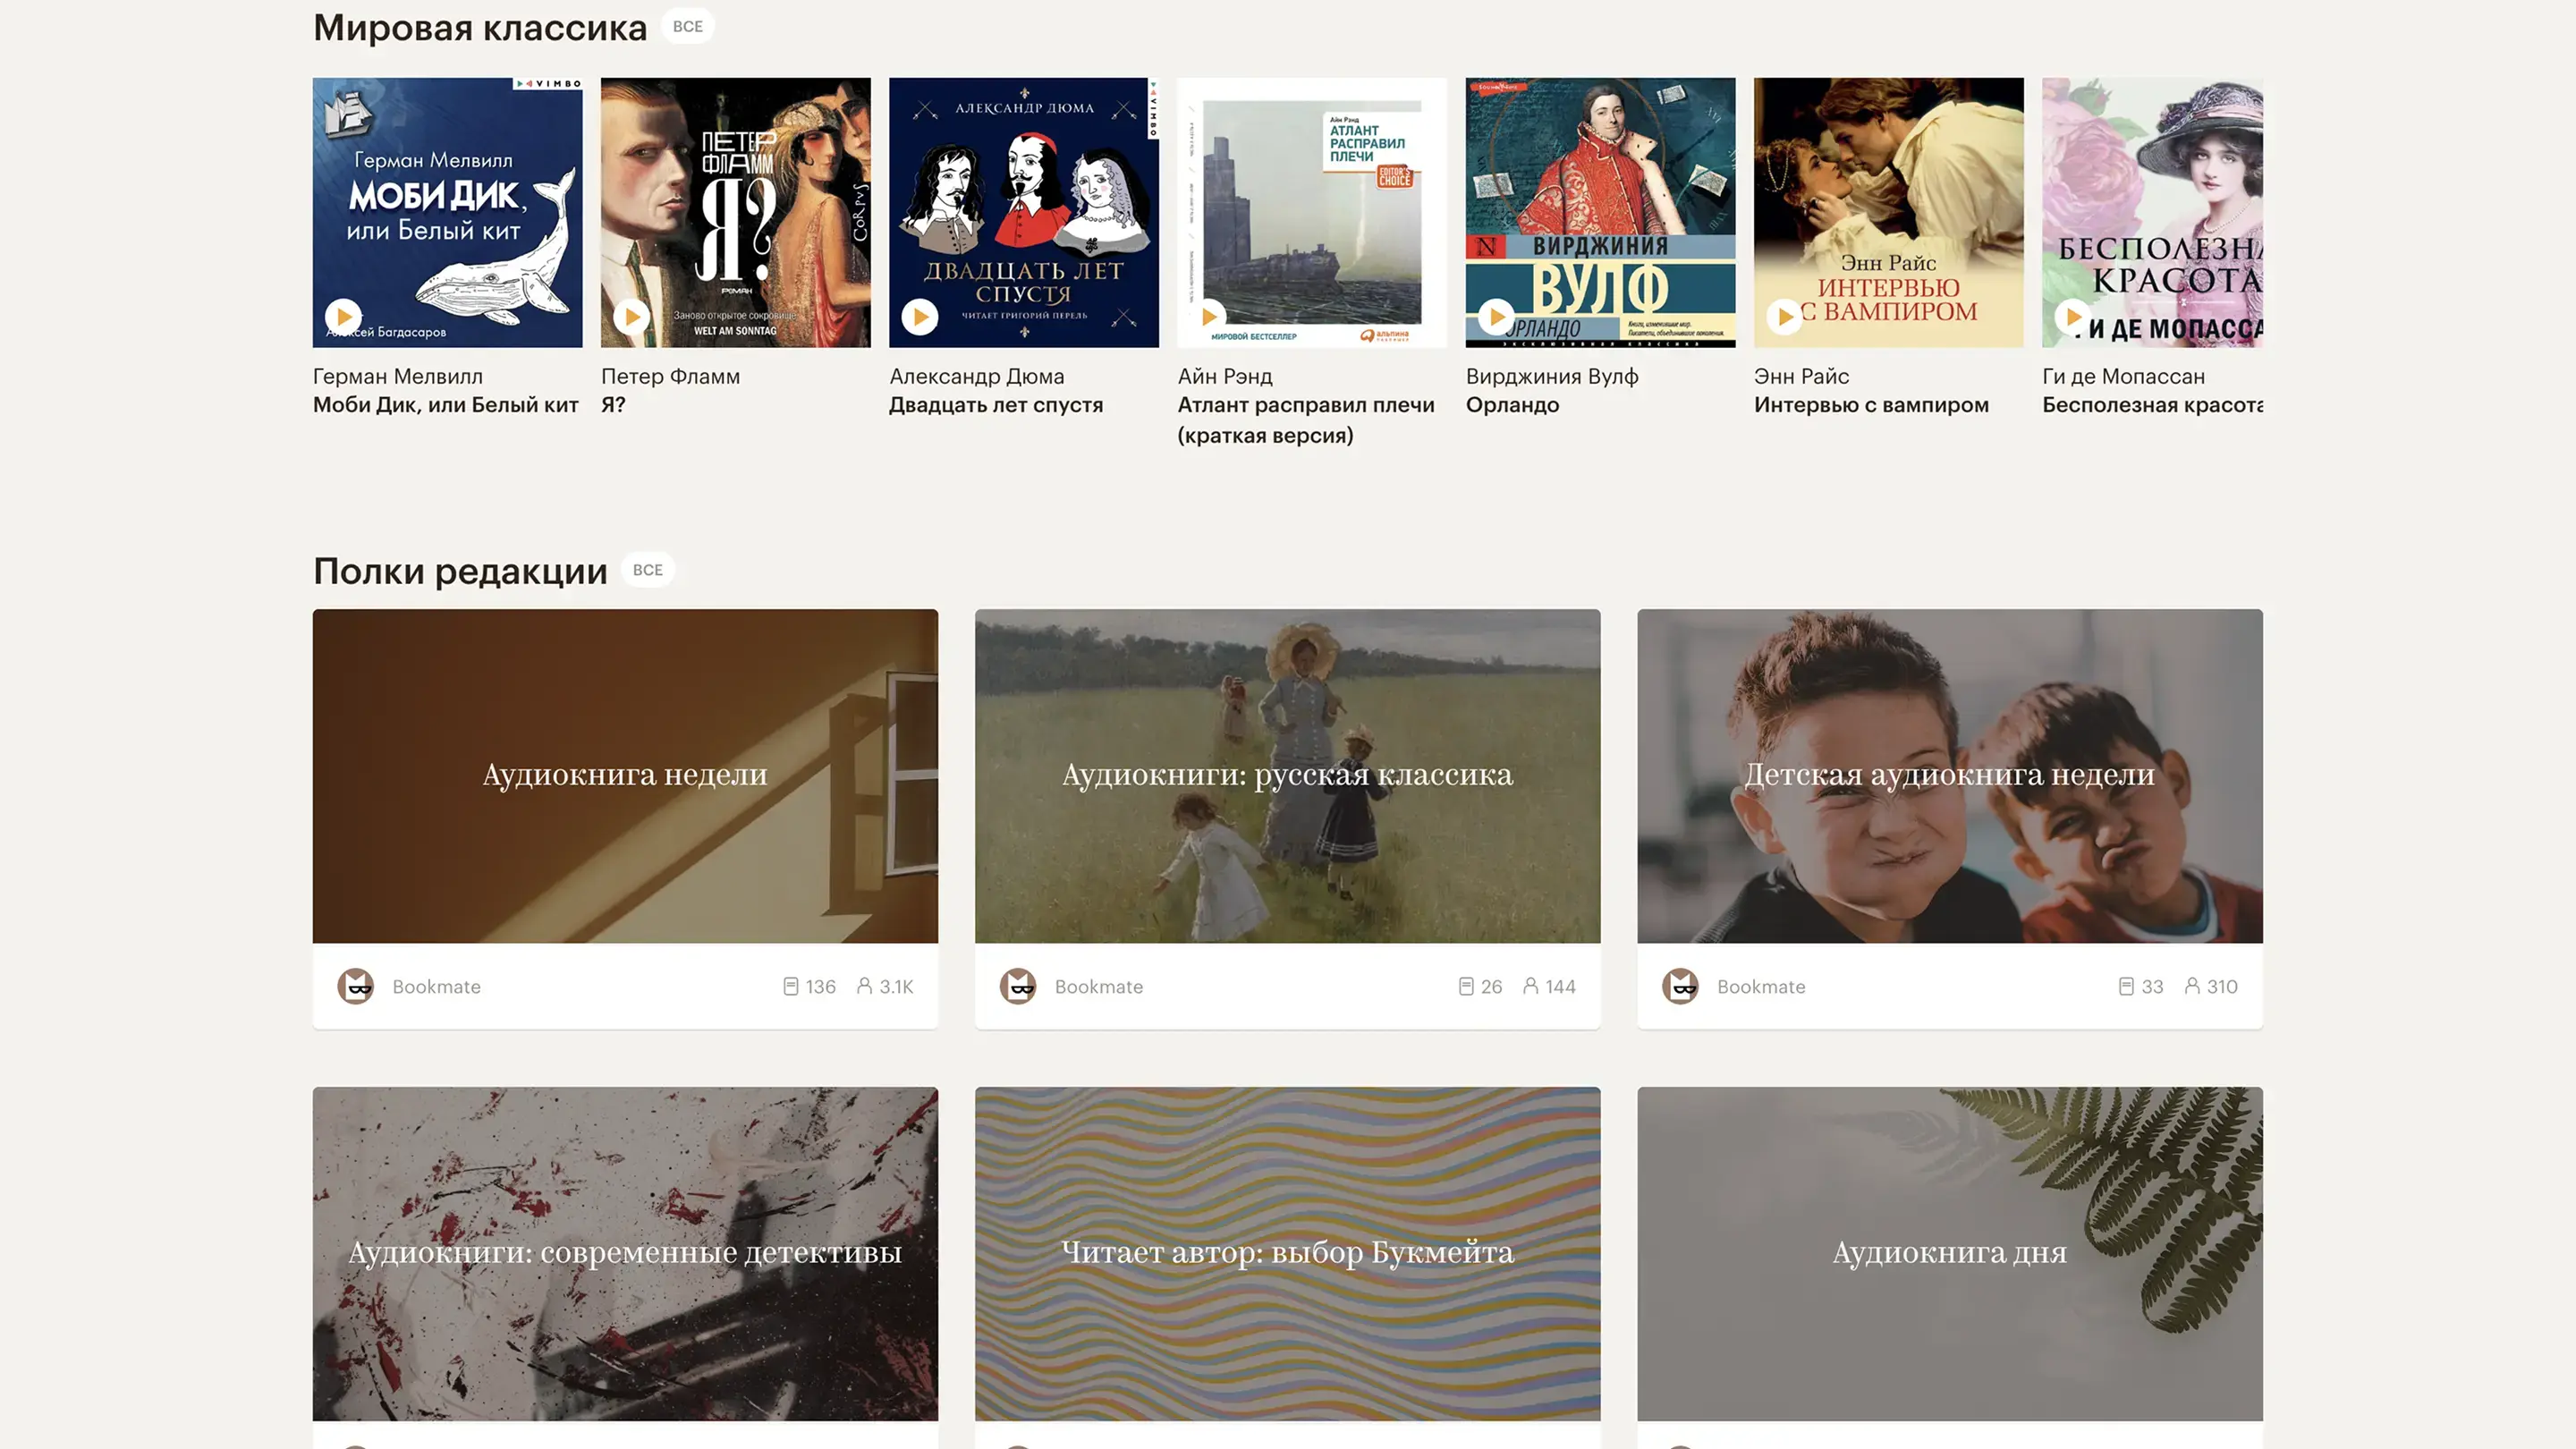Open Аудиокниги: русская классика shelf card
2576x1449 pixels.
coord(1287,775)
